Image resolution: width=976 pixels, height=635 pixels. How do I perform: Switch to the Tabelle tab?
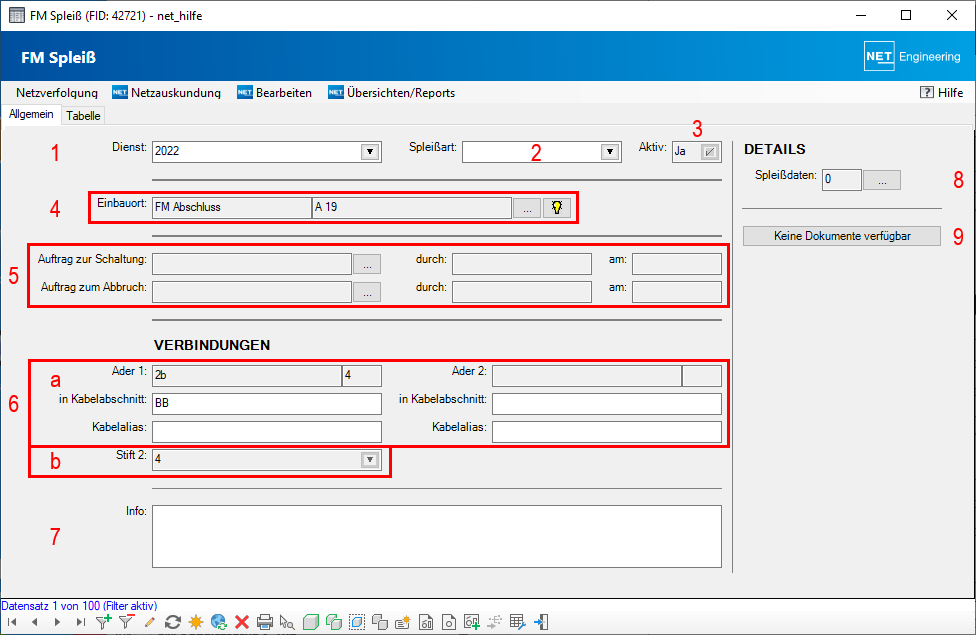pos(83,116)
